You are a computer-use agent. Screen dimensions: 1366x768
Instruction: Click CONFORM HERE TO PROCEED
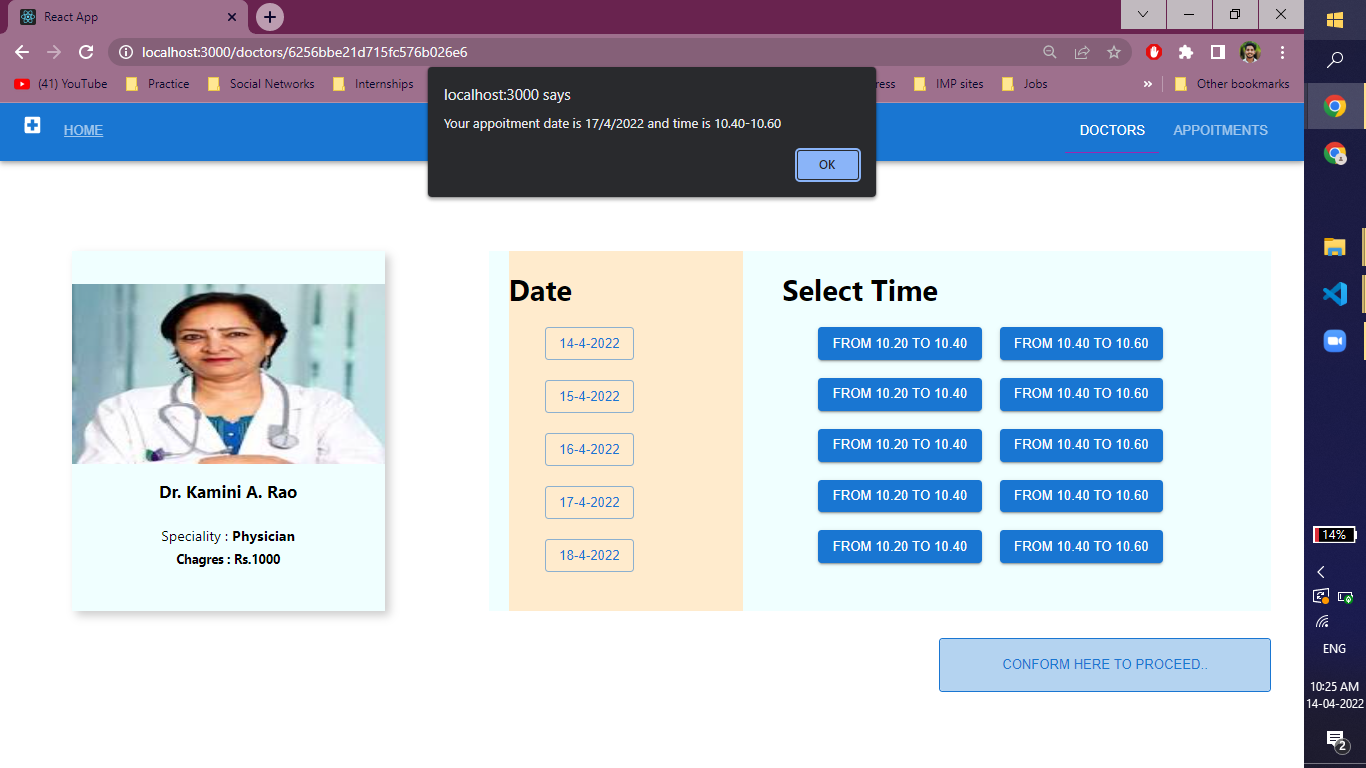point(1104,664)
